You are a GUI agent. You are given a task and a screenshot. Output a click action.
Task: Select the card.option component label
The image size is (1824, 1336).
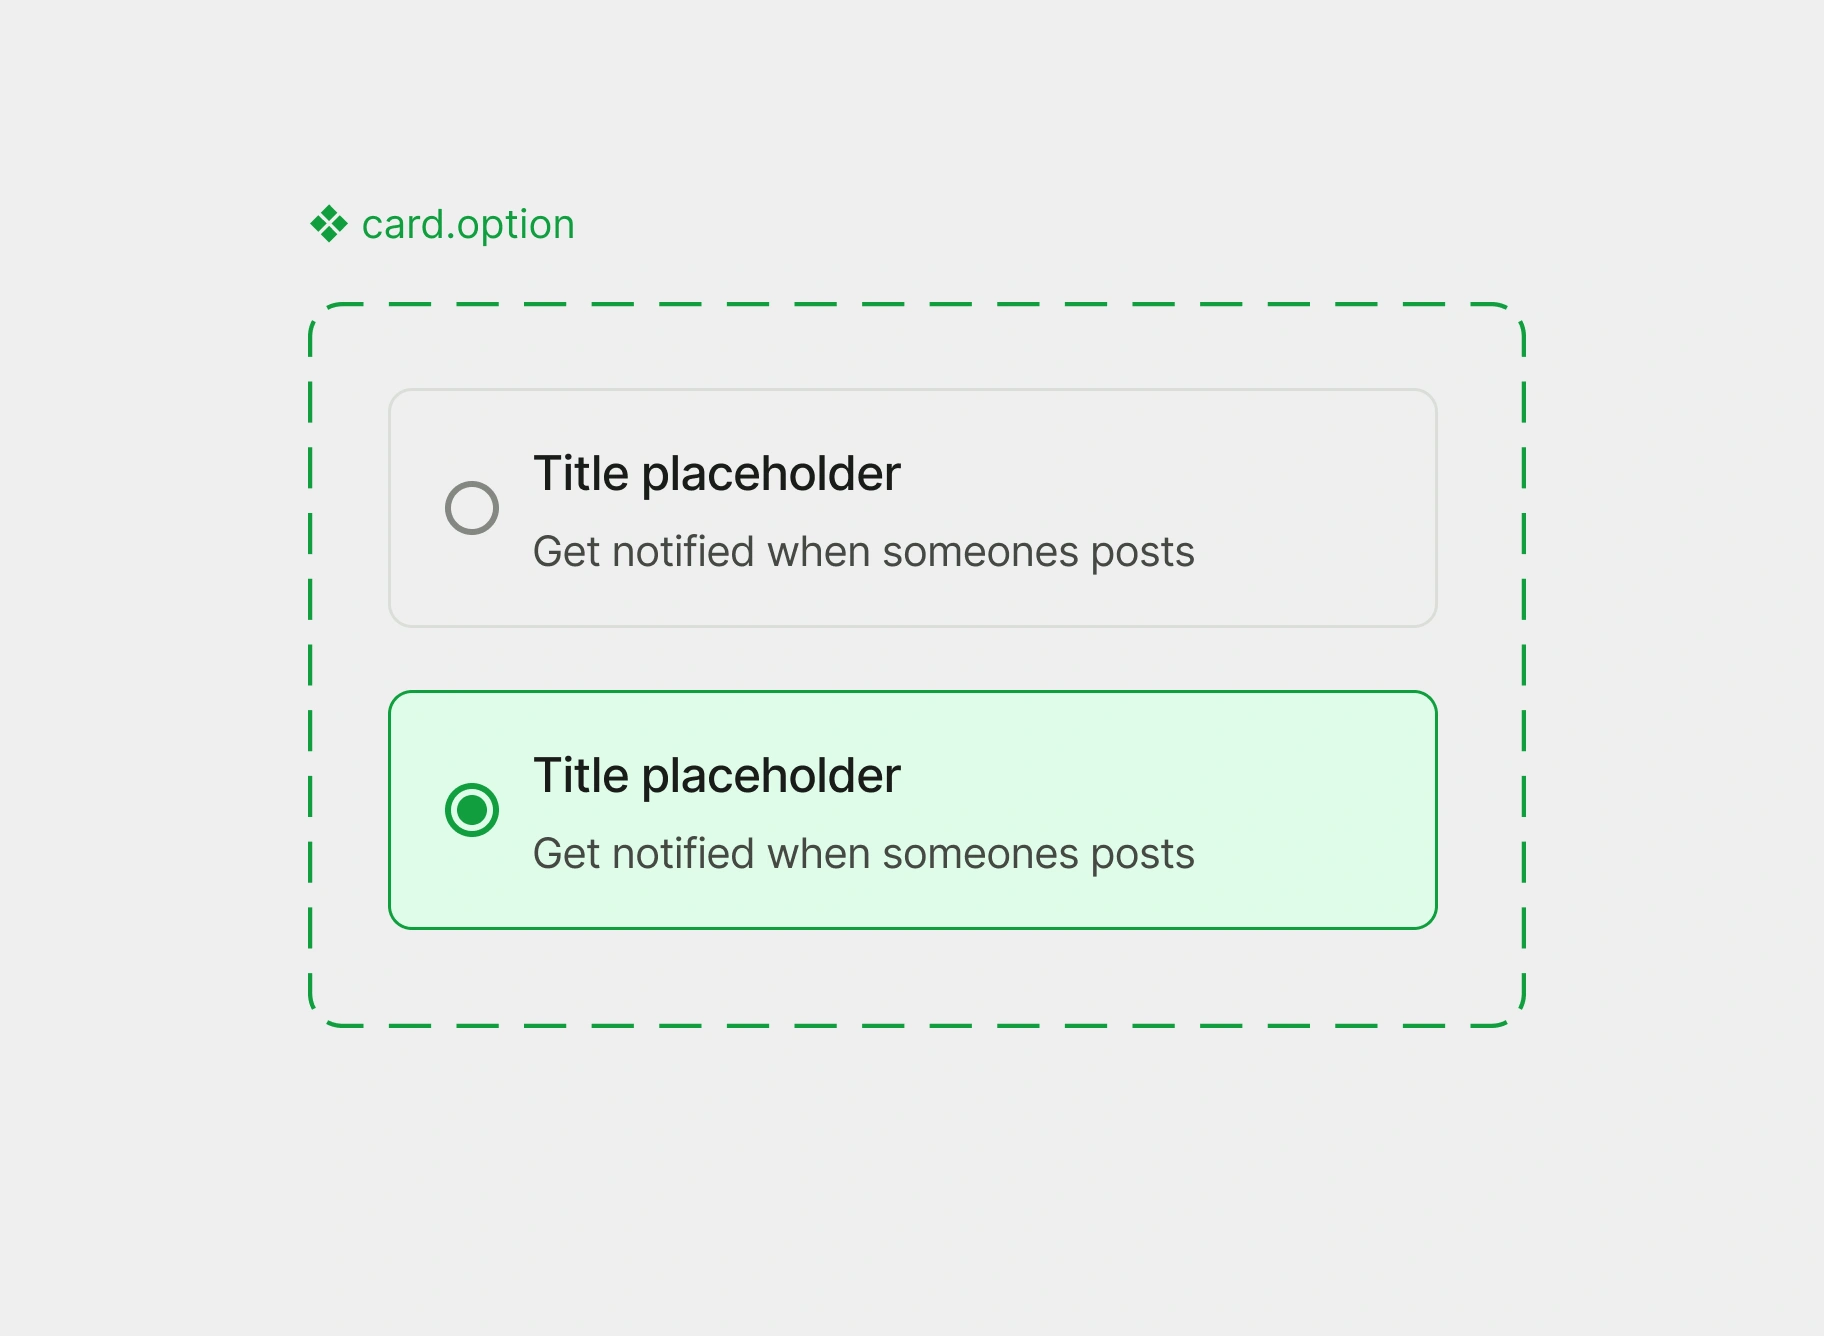[468, 225]
